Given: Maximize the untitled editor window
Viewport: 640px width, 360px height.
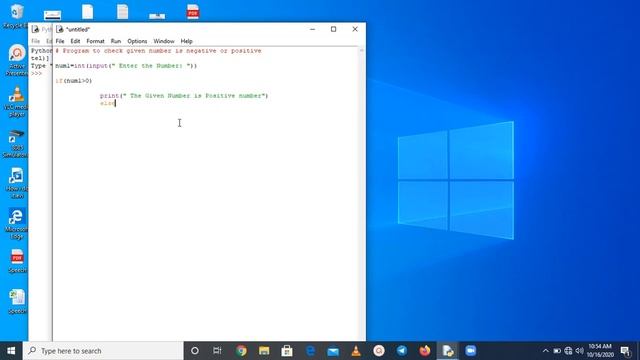Looking at the screenshot, I should [x=333, y=29].
